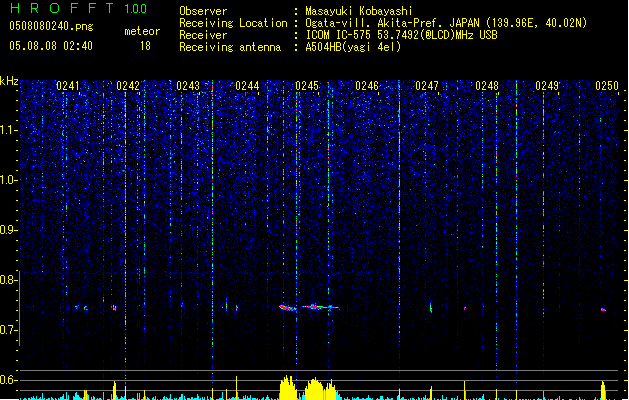Screen dimensions: 629x400
Task: Select the file name 0508080240.png
Action: [x=51, y=26]
